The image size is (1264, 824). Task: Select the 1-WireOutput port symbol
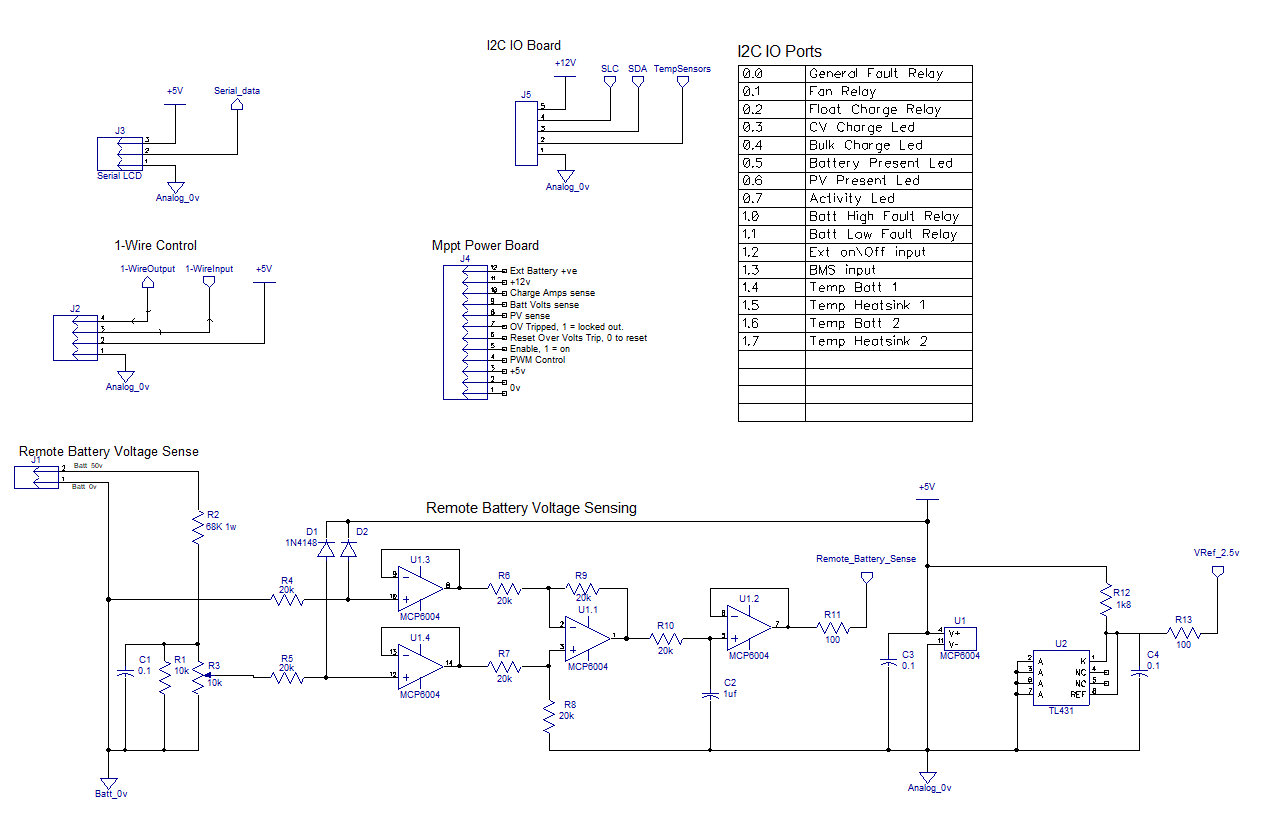point(148,283)
